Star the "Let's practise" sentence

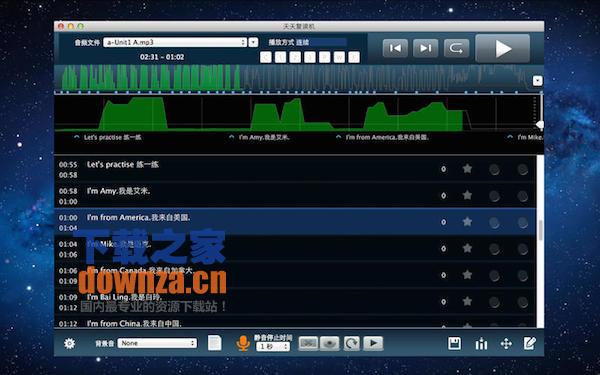tap(467, 169)
